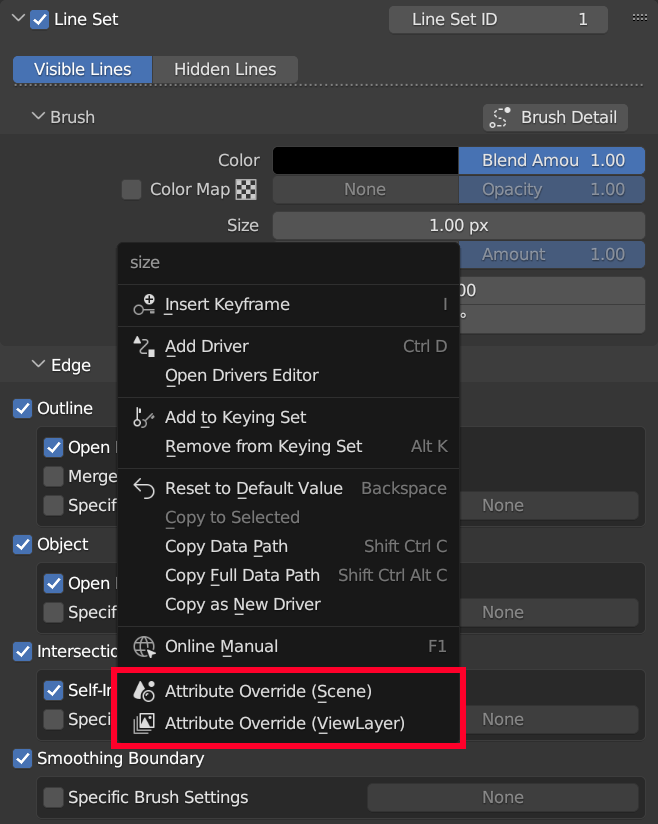The width and height of the screenshot is (658, 824).
Task: Disable the Outline checkbox under Edge
Action: (22, 408)
